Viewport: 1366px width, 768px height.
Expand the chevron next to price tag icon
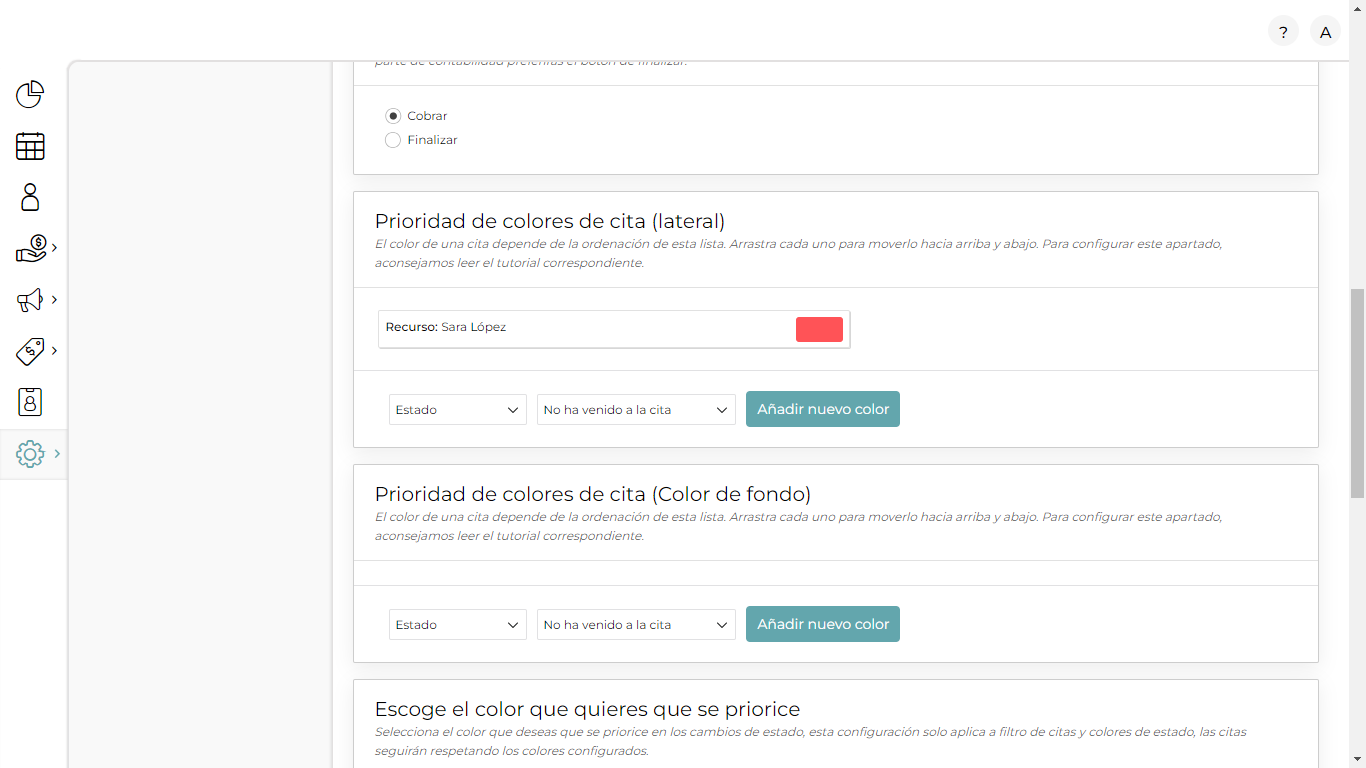point(54,350)
